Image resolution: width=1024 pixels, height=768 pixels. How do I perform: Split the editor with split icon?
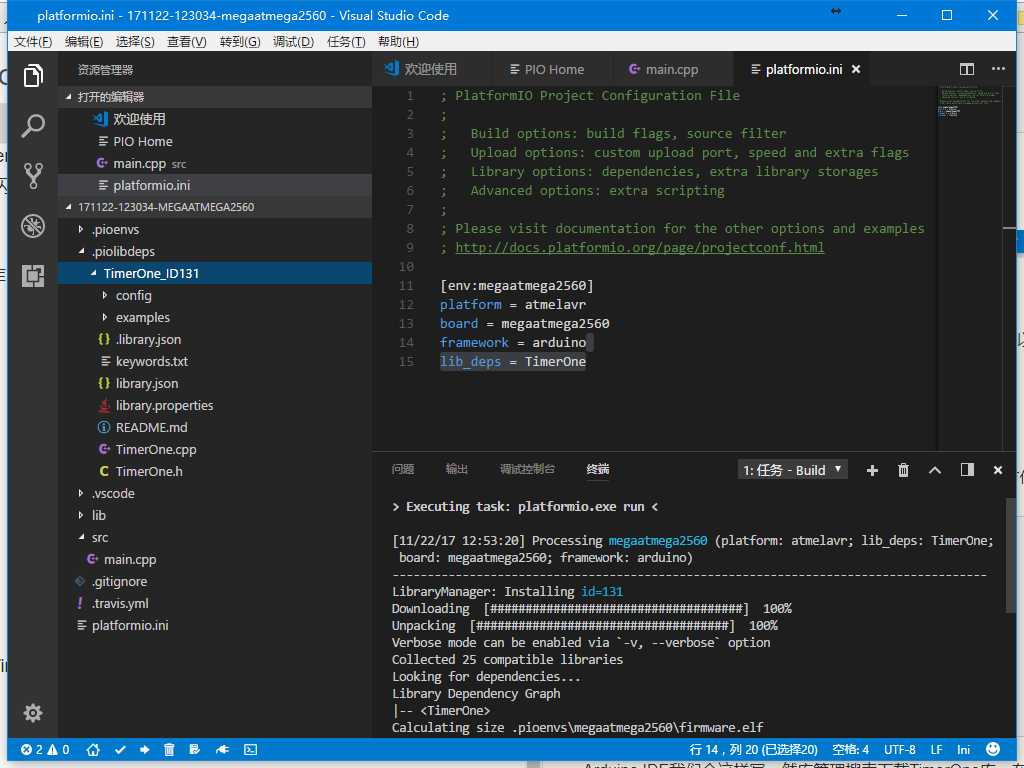pyautogui.click(x=967, y=69)
